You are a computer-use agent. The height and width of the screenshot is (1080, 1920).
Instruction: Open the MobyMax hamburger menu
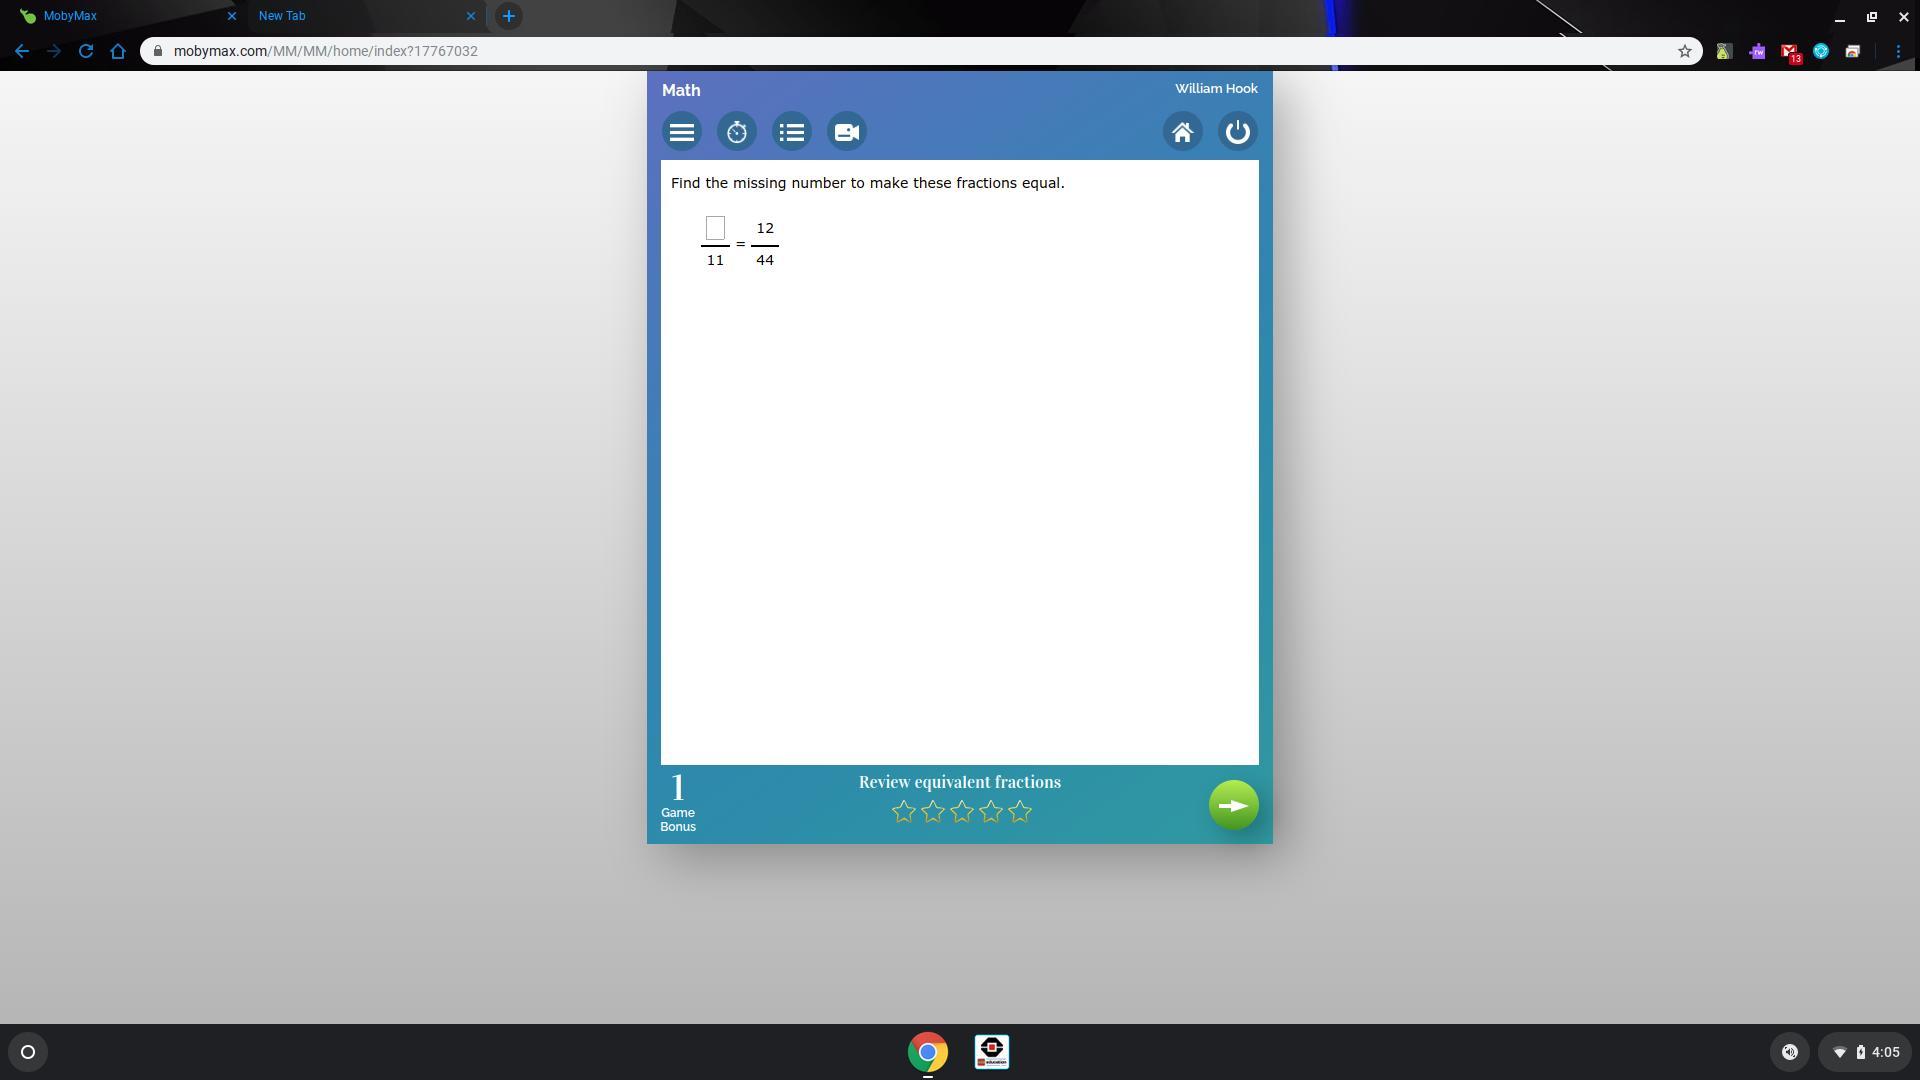click(682, 132)
